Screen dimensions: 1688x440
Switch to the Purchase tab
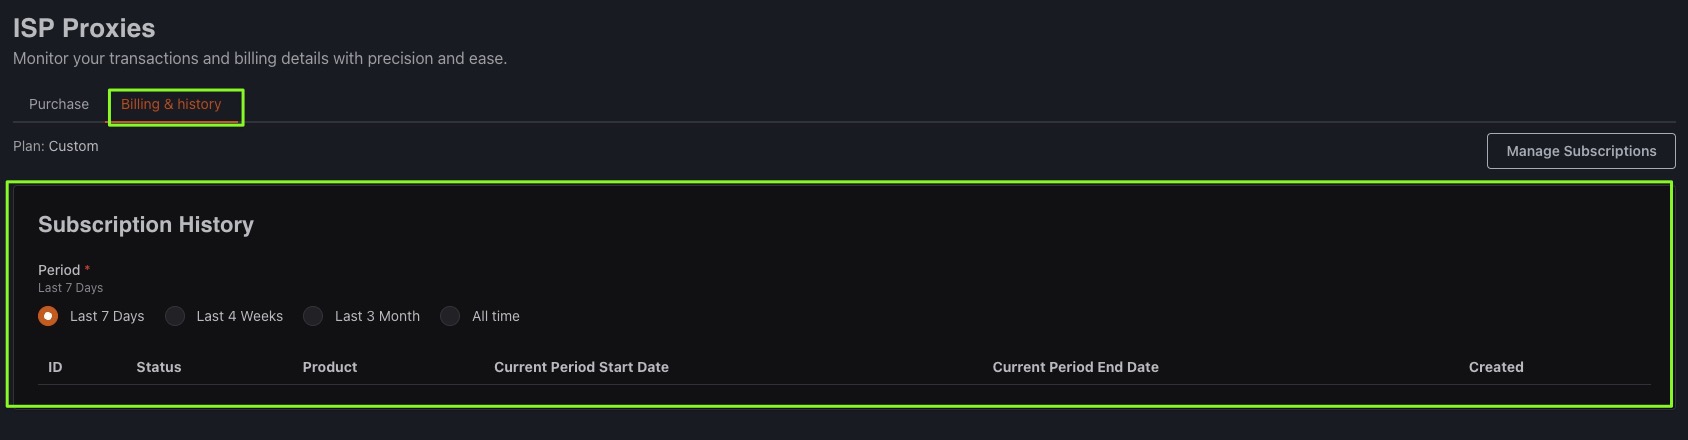click(x=59, y=104)
